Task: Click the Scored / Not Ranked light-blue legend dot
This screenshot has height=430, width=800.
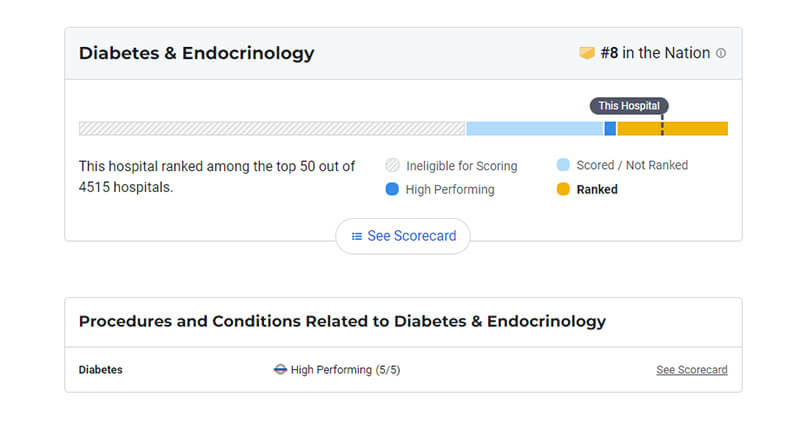Action: (563, 165)
